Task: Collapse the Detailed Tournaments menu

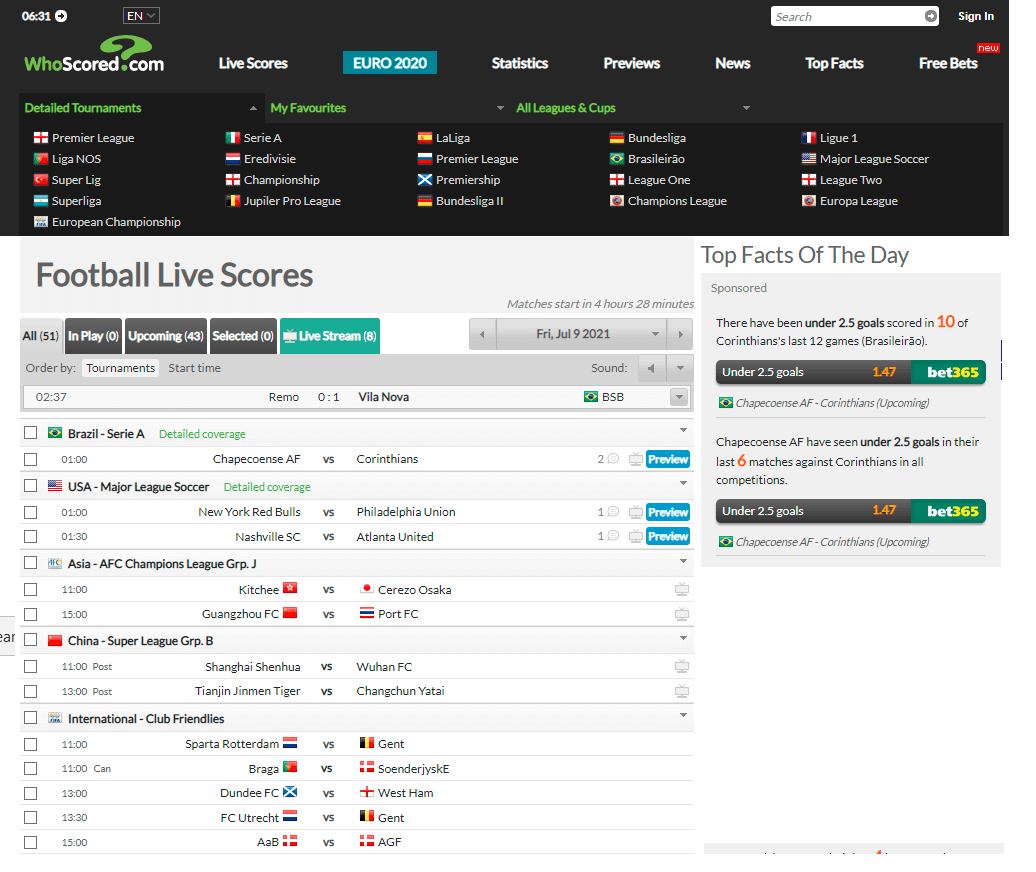Action: point(253,108)
